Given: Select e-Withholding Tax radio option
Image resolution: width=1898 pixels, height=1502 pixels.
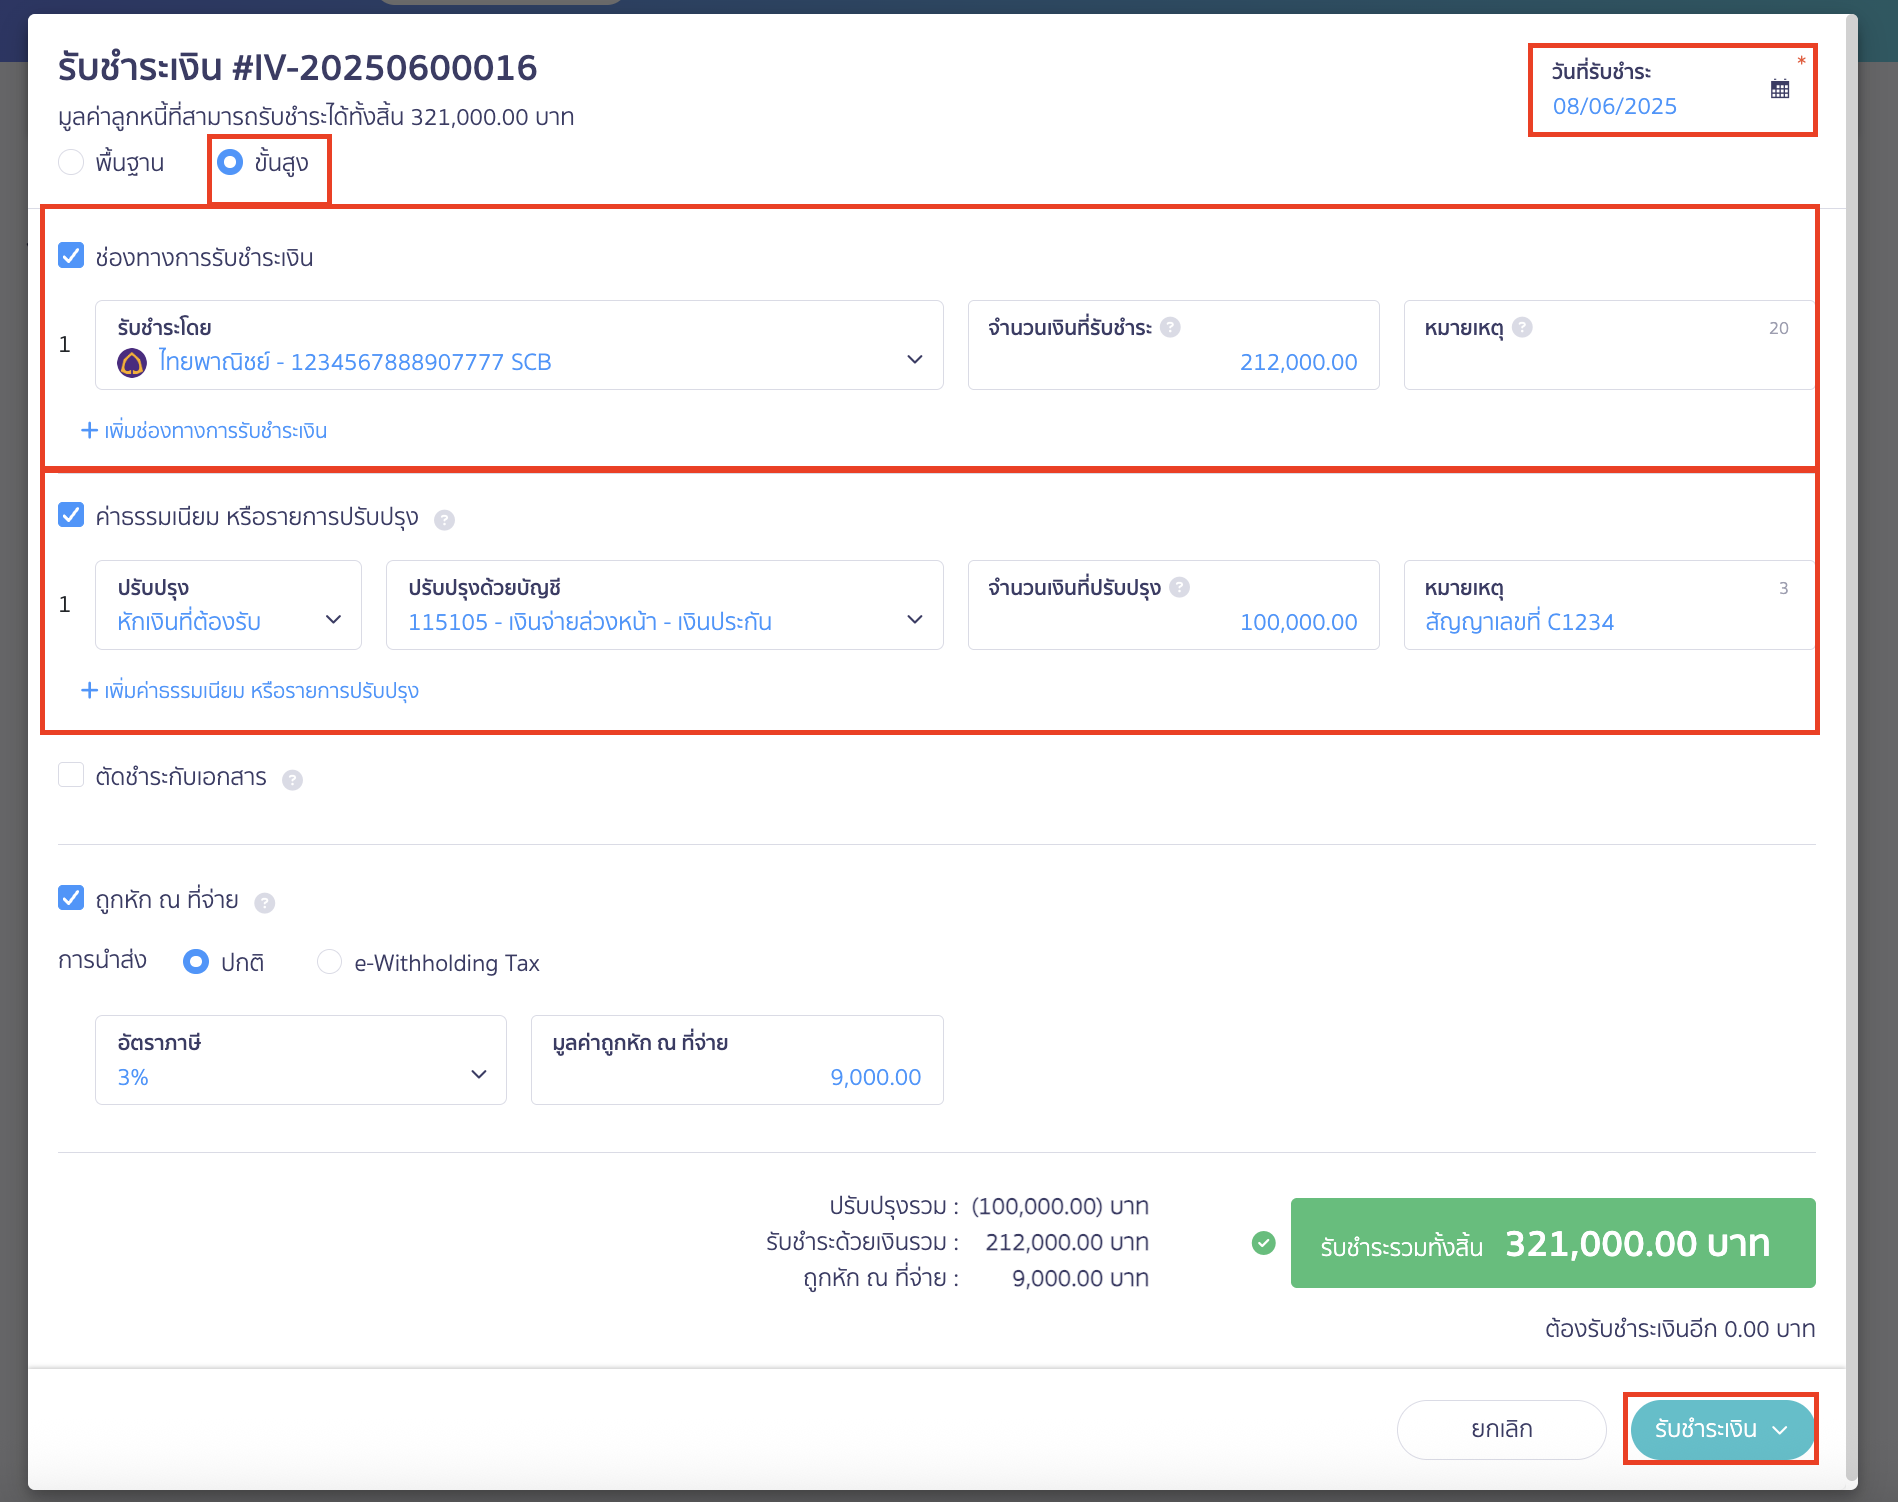Looking at the screenshot, I should pyautogui.click(x=329, y=962).
